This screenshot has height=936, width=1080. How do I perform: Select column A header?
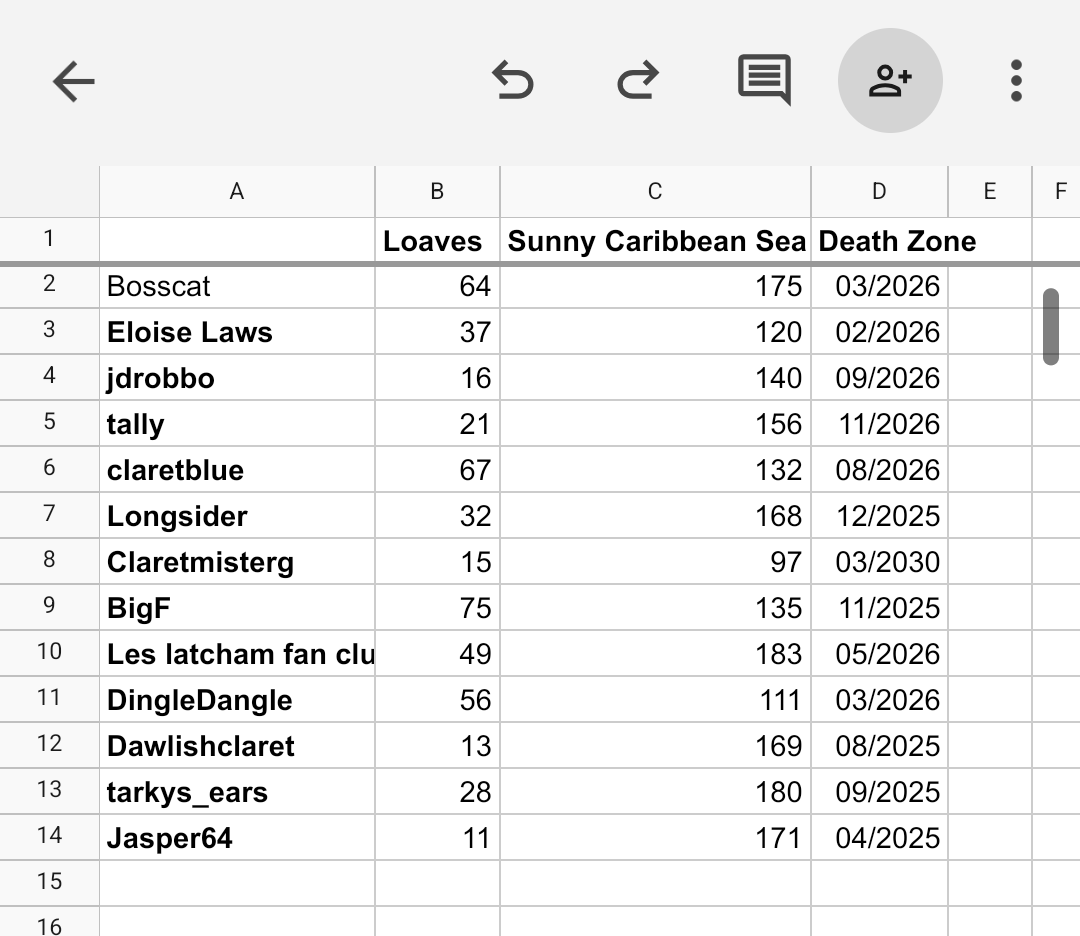(237, 192)
